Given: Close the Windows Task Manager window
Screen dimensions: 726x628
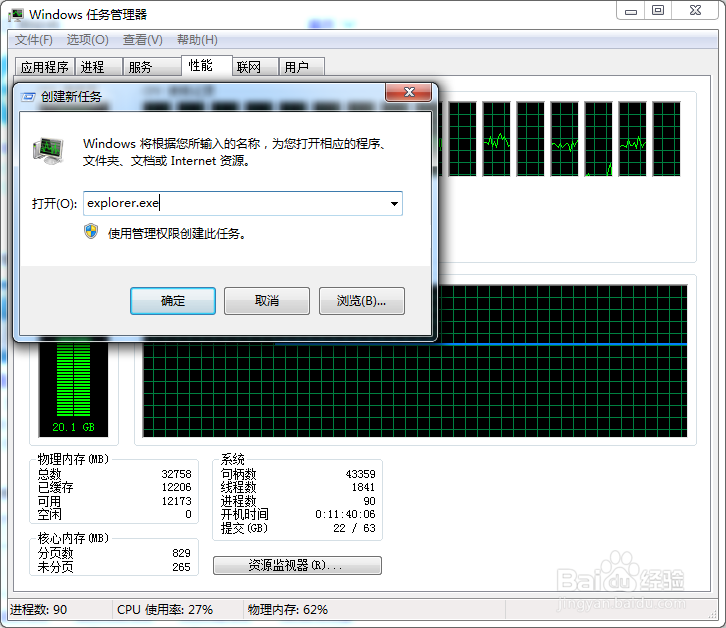Looking at the screenshot, I should coord(695,11).
